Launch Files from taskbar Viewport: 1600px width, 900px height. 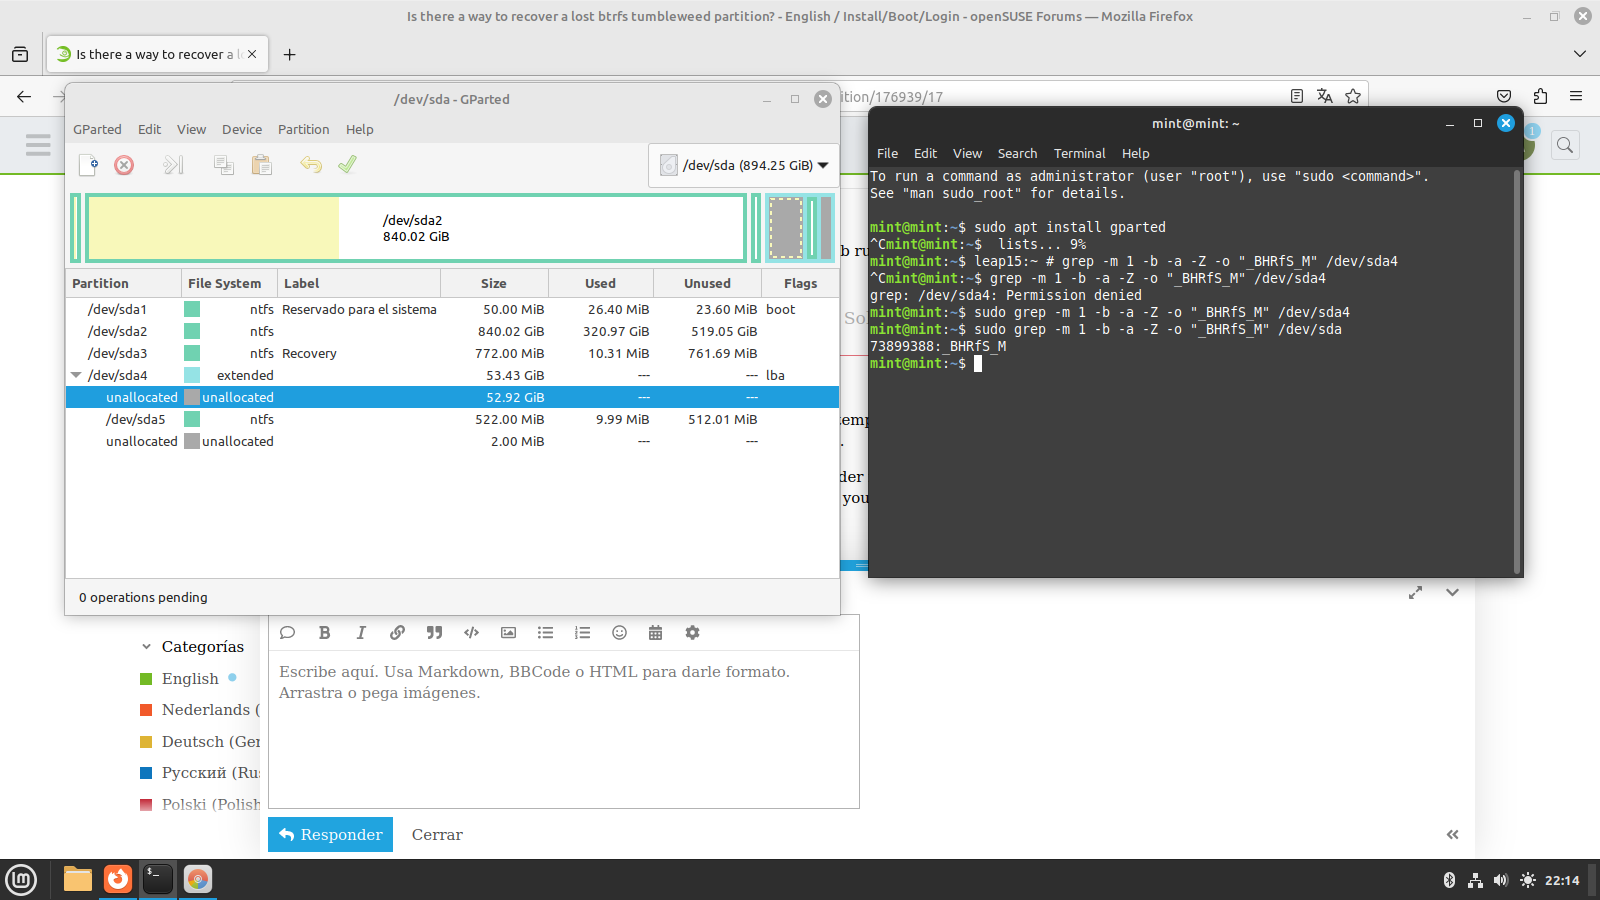78,879
